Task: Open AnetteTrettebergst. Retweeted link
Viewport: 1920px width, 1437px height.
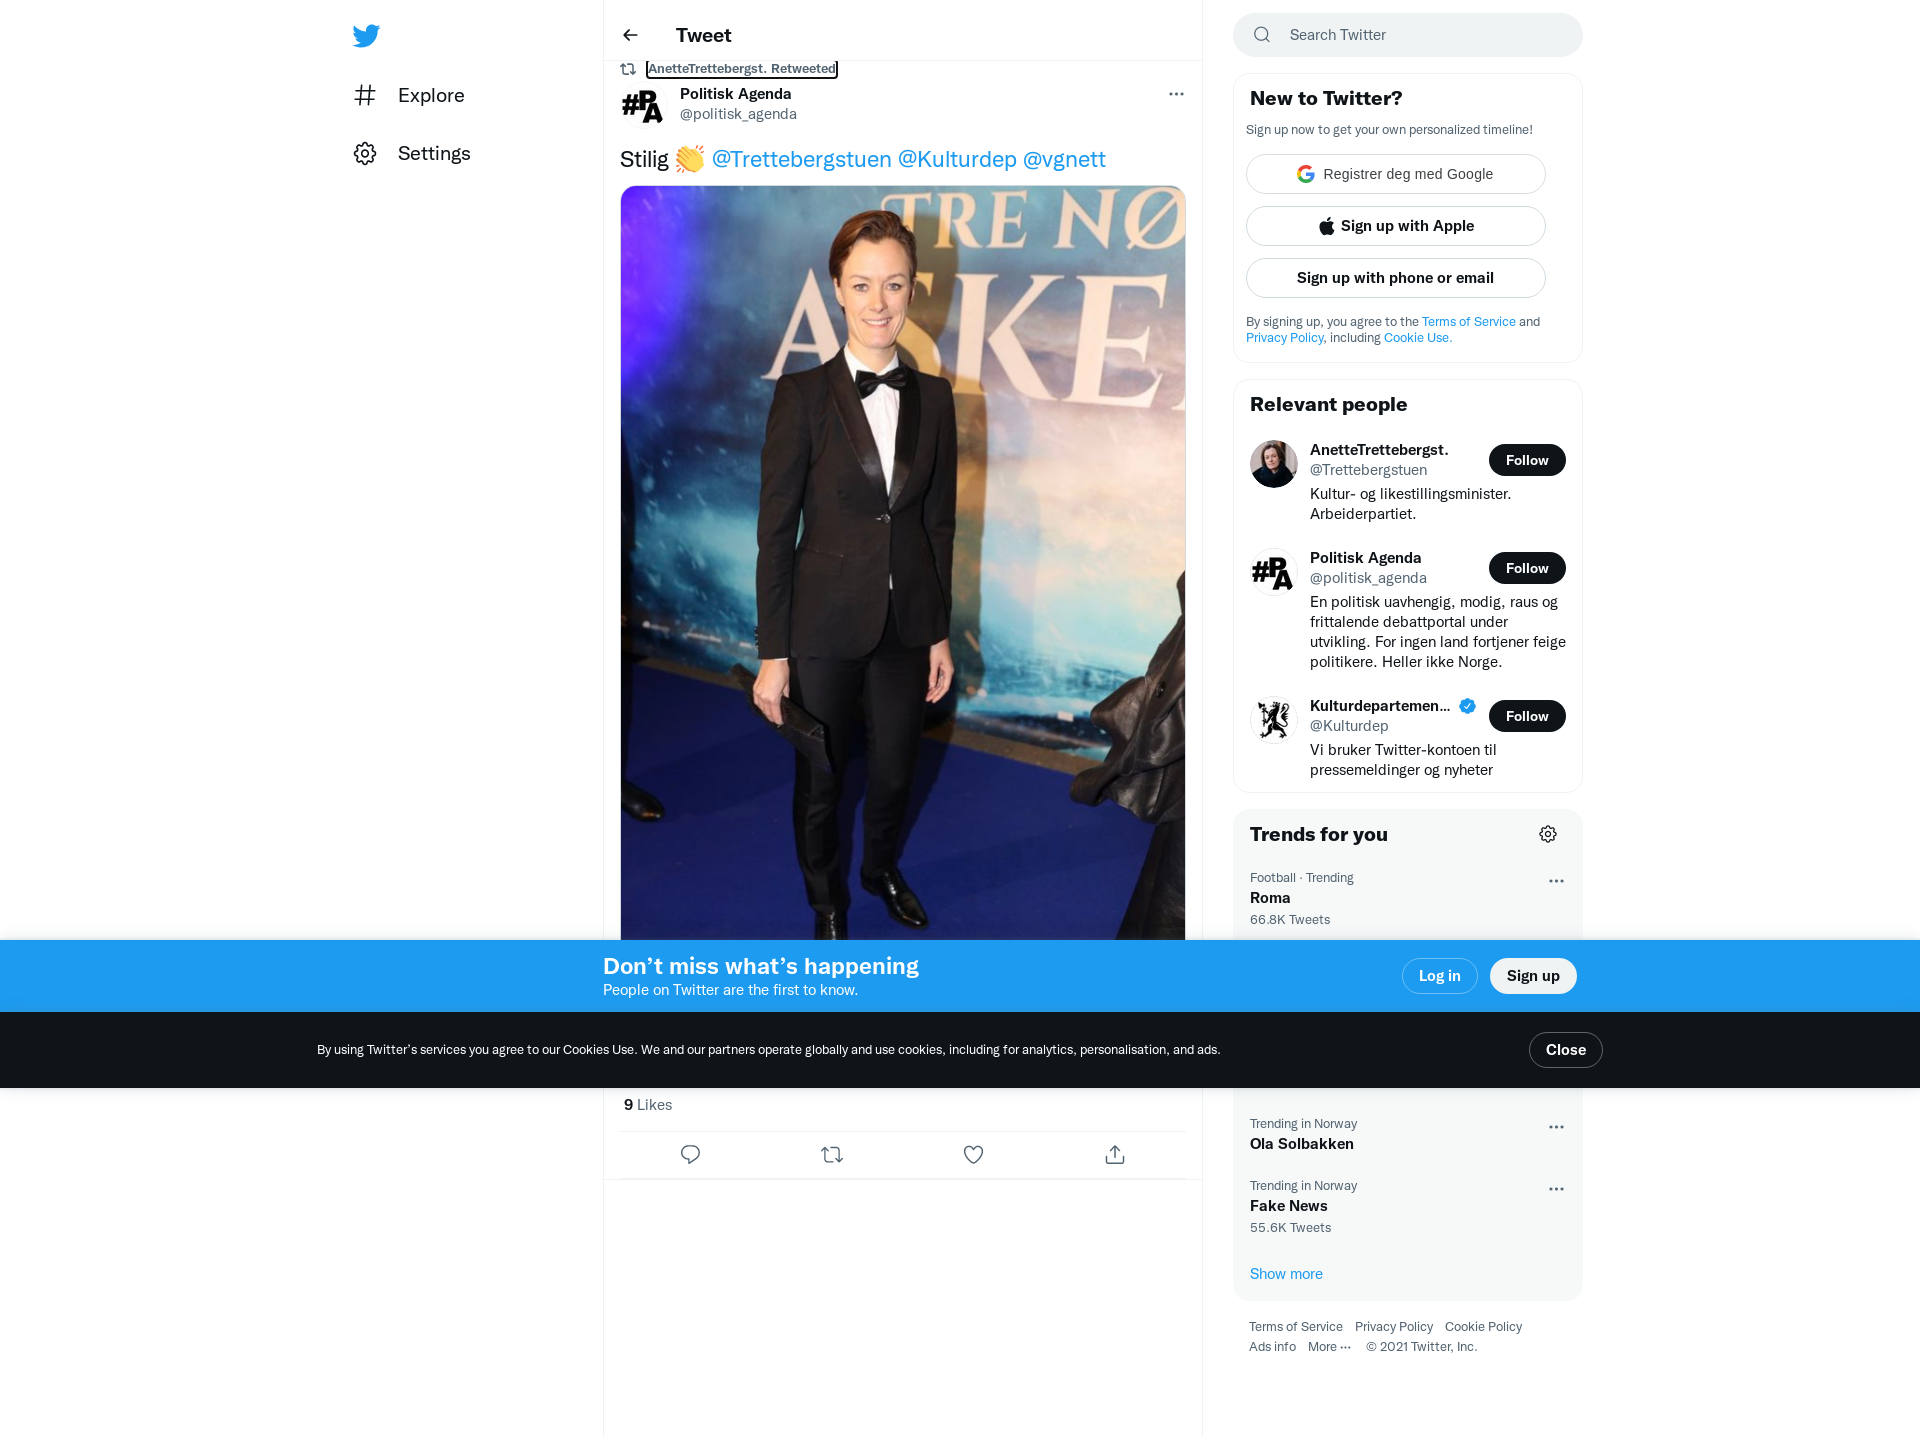Action: [742, 69]
